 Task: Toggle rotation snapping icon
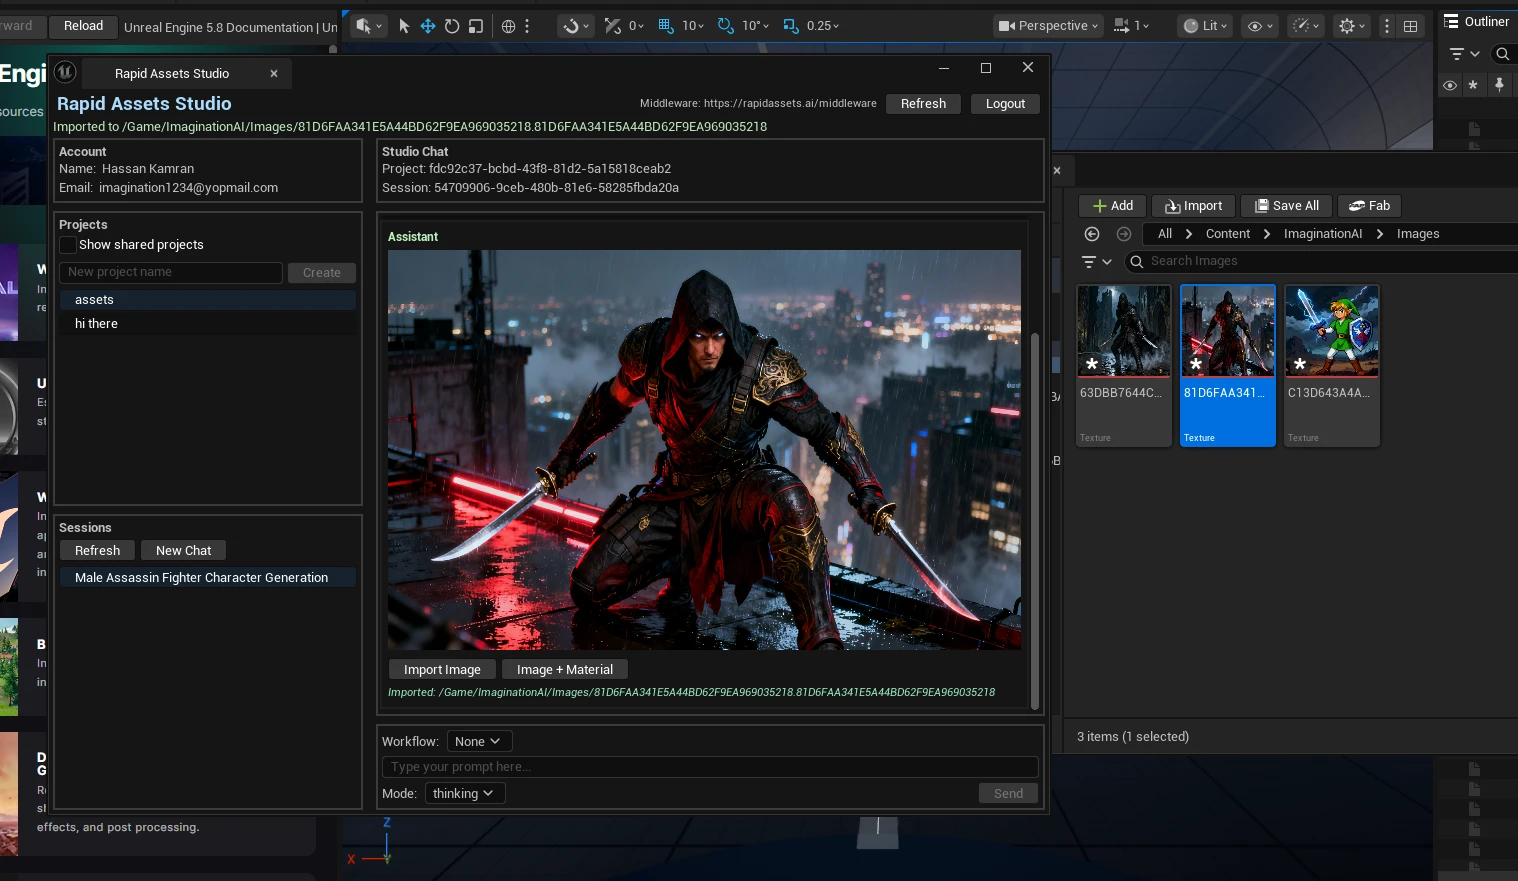click(726, 26)
